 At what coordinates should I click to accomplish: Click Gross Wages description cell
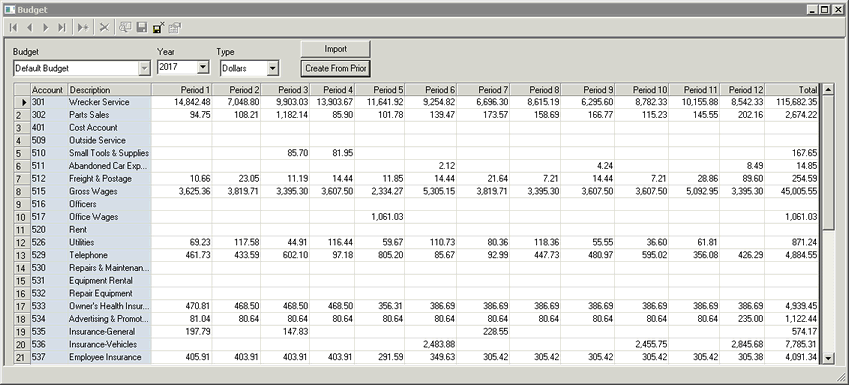109,192
